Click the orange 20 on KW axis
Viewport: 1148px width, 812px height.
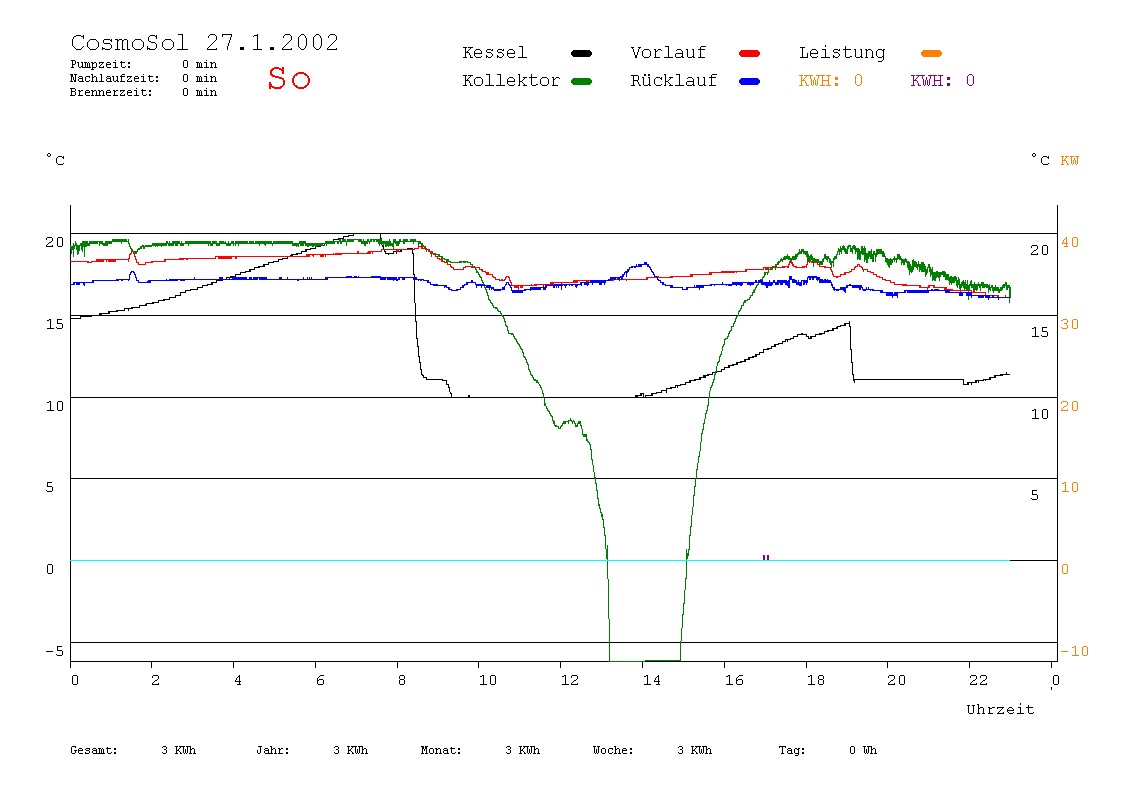pos(1070,406)
